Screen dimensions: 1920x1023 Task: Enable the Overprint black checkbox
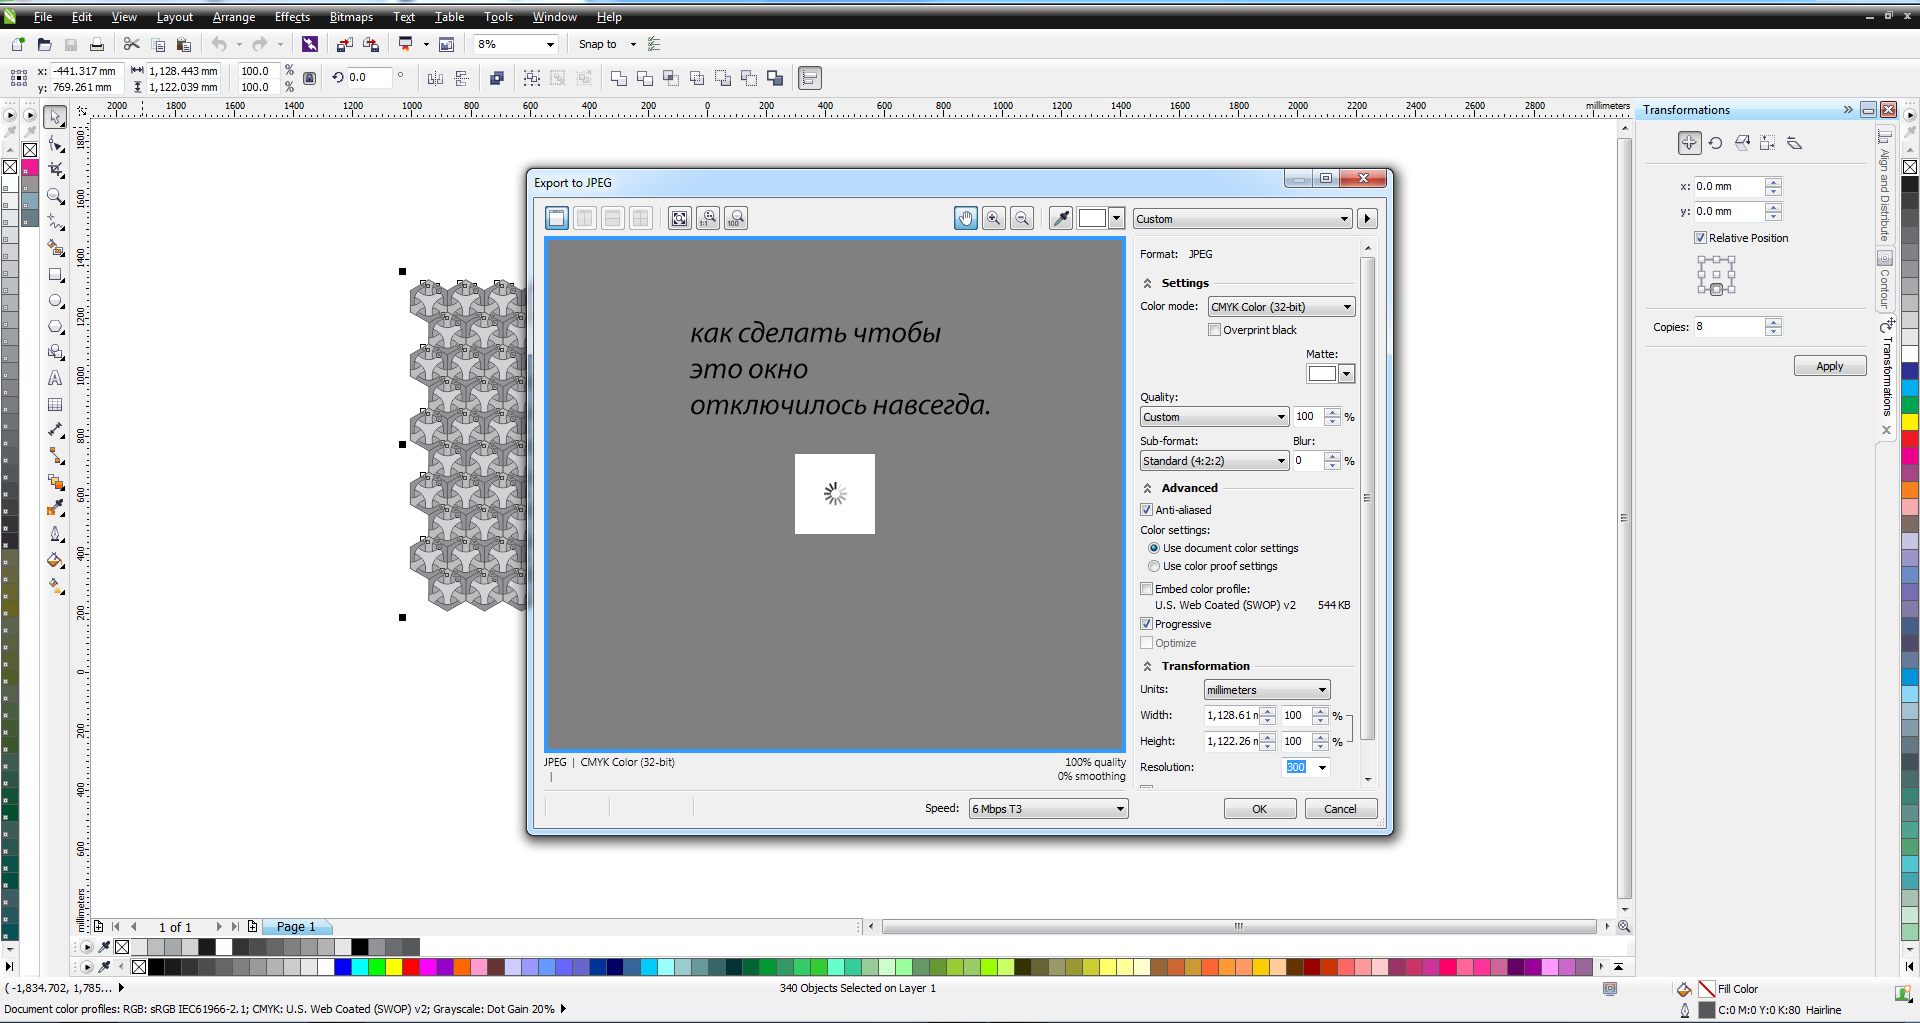(1215, 331)
